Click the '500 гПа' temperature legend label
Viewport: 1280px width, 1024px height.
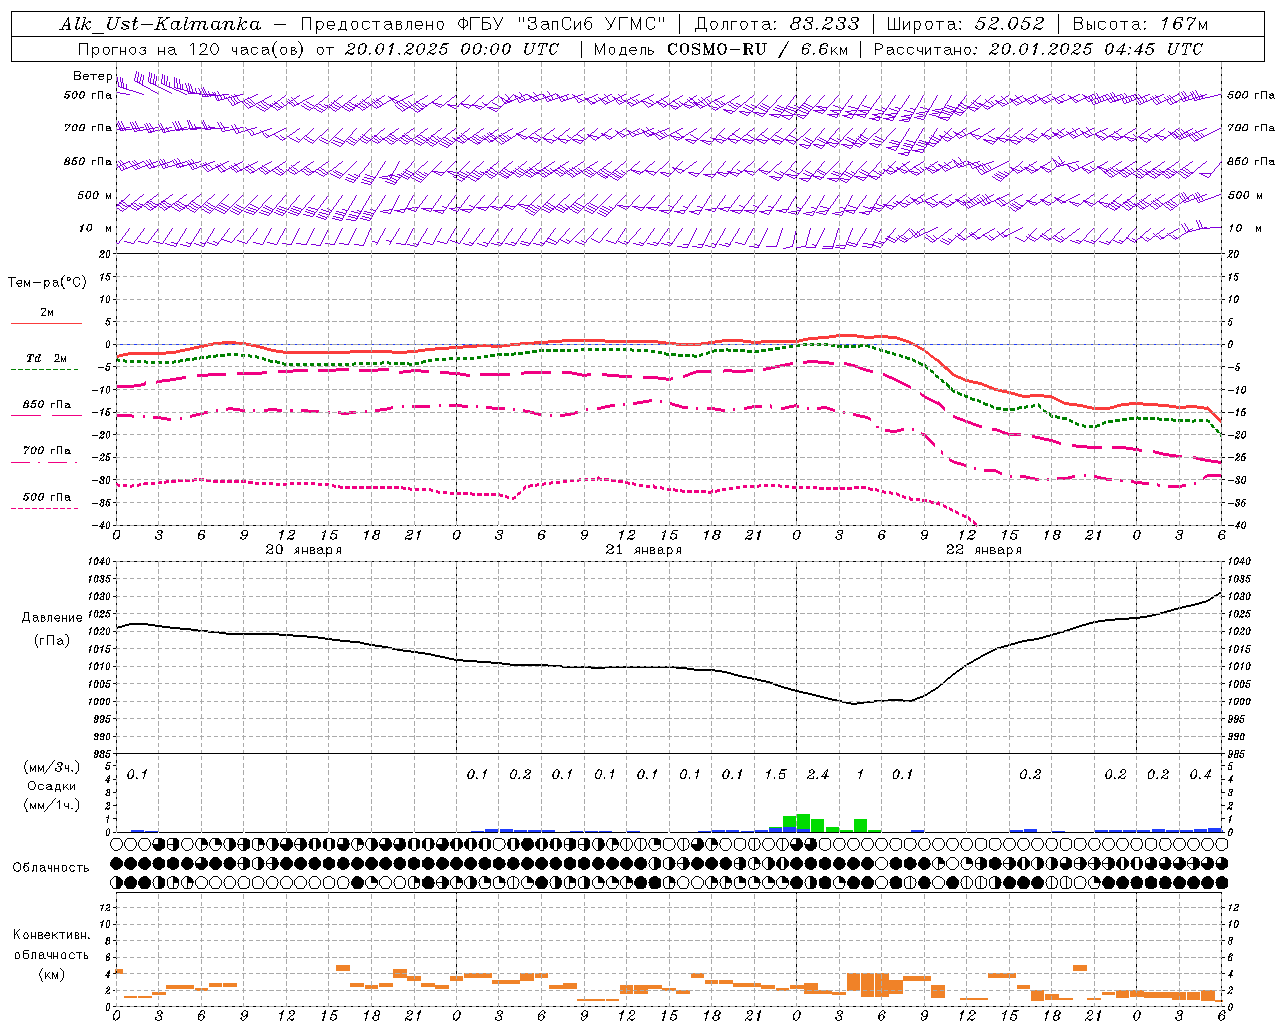(47, 497)
